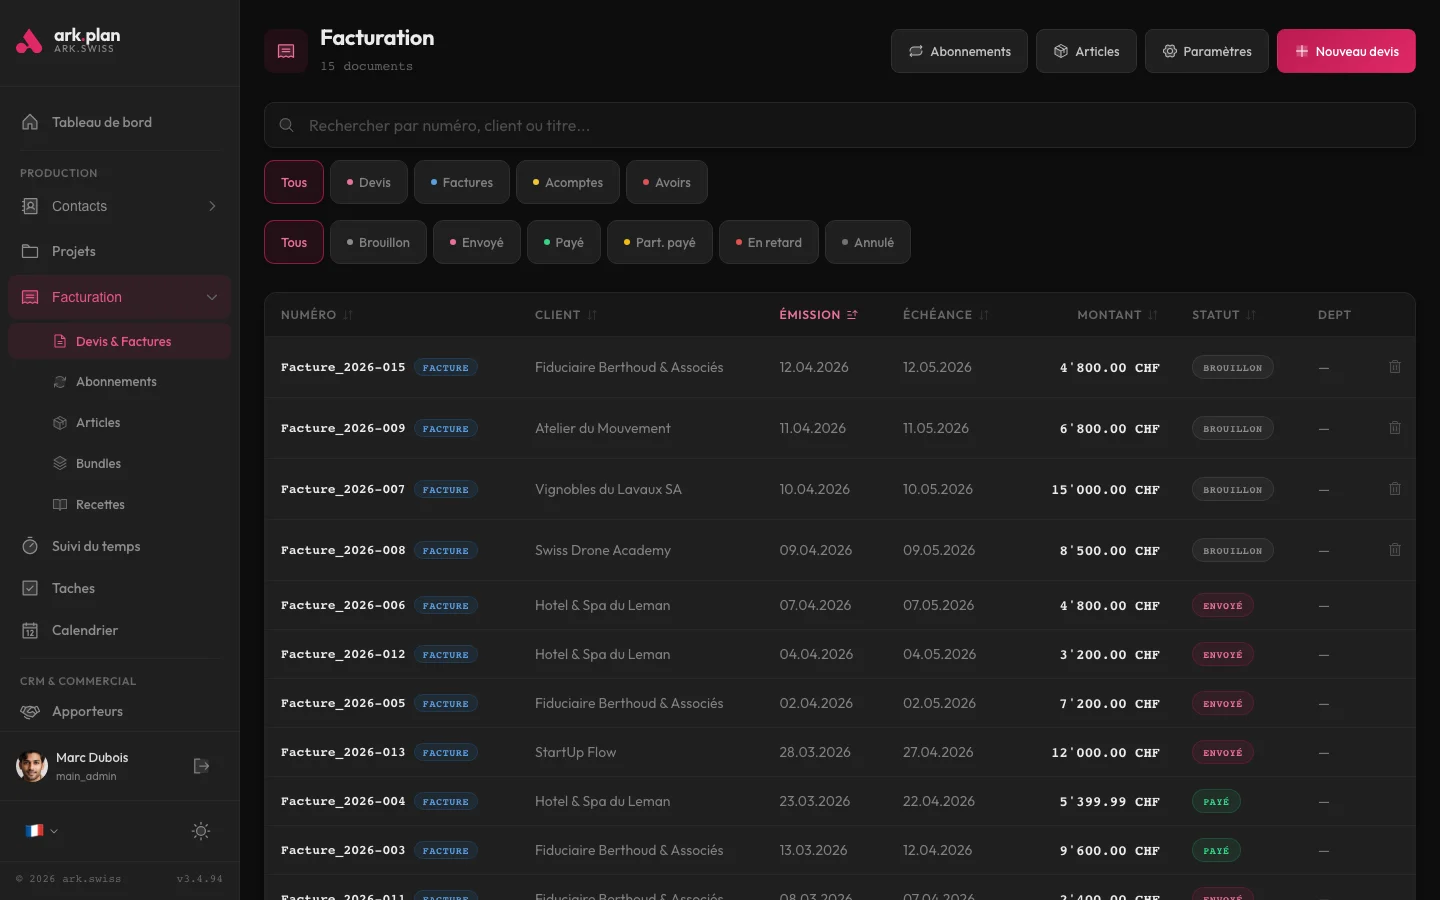
Task: Collapse the Facturation sidebar section
Action: coord(211,297)
